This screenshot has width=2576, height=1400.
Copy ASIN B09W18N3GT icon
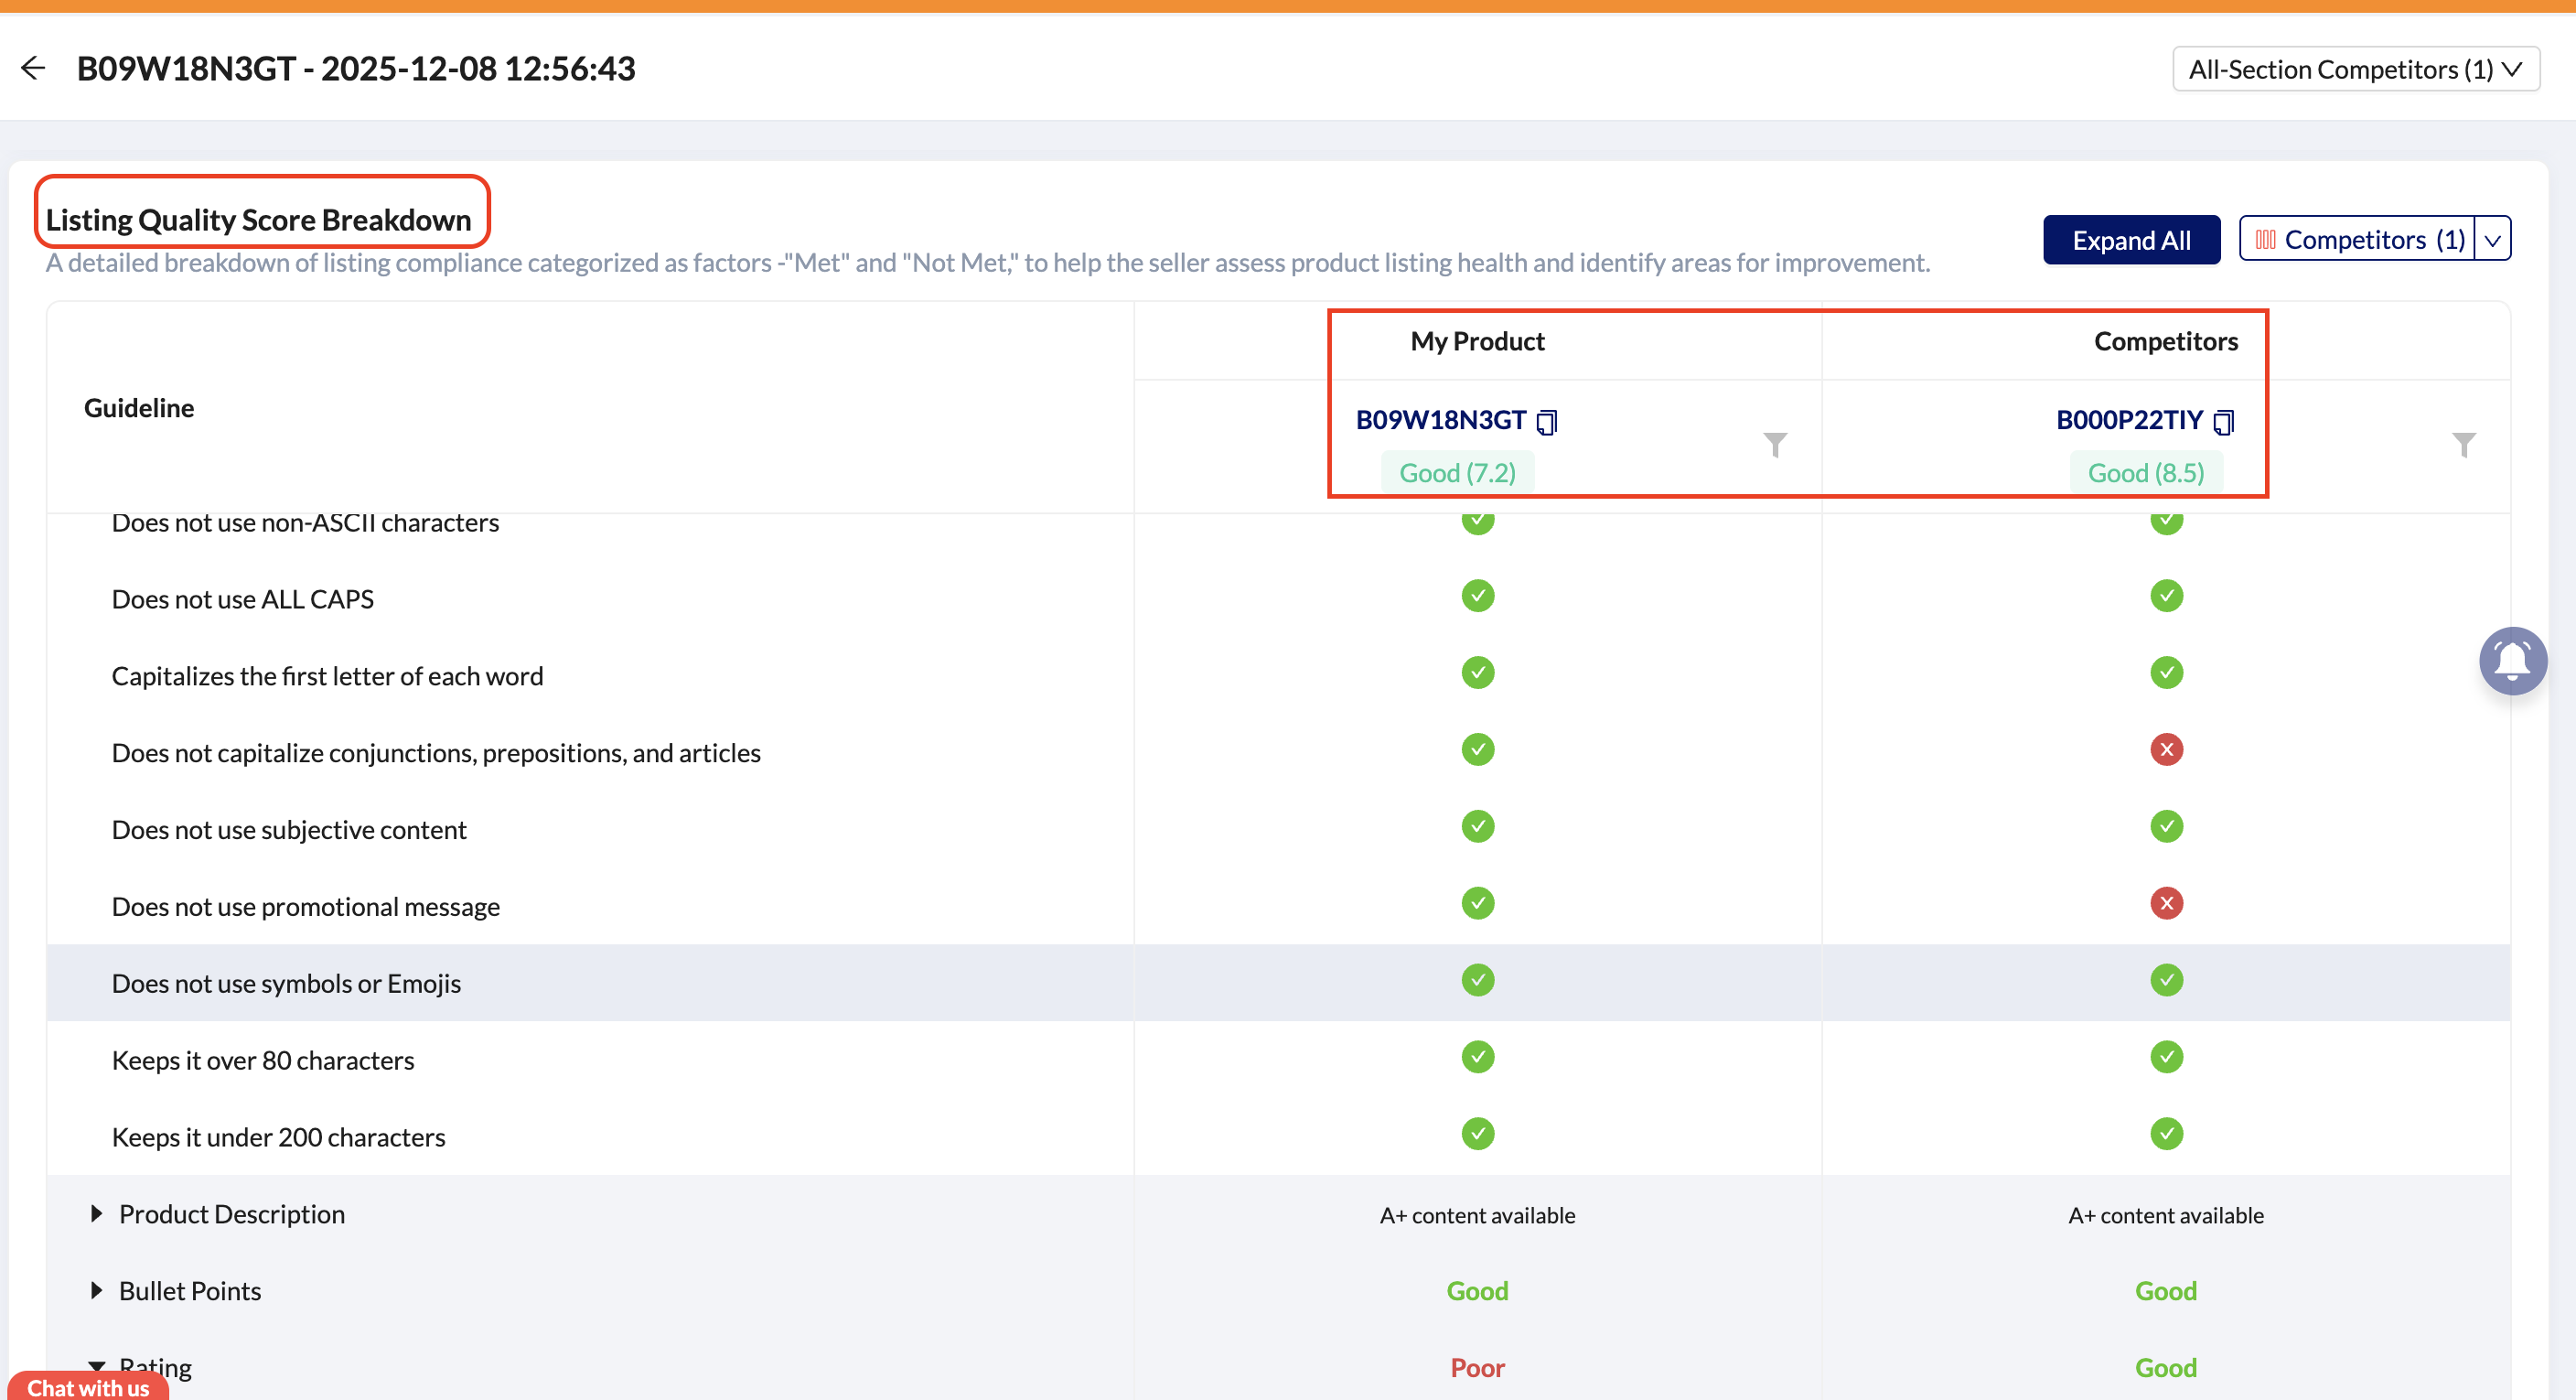(1546, 422)
